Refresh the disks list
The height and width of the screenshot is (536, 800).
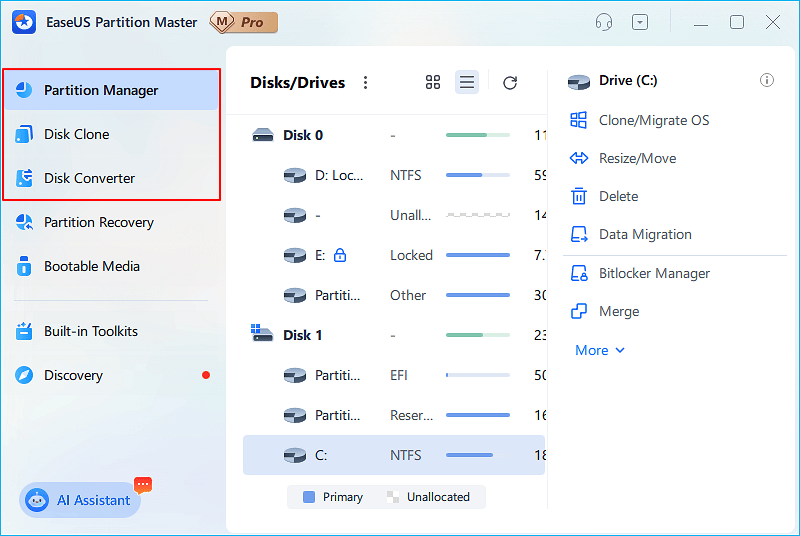510,83
